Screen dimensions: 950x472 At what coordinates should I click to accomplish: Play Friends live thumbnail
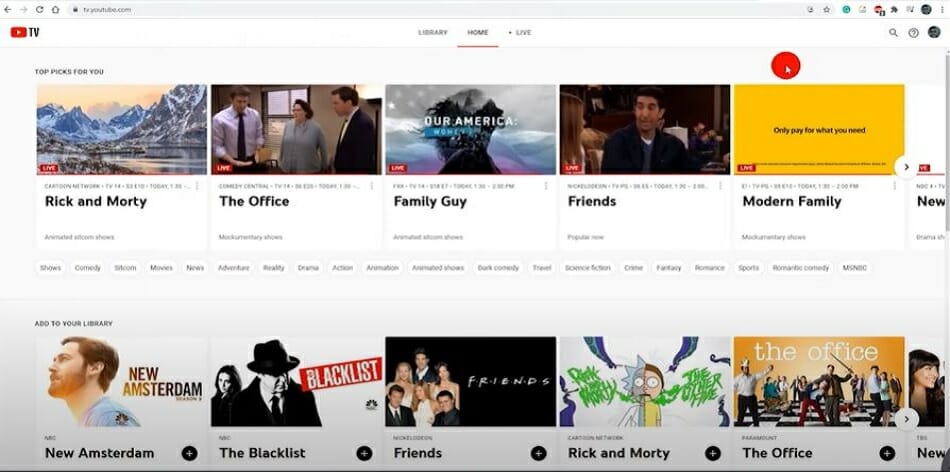[645, 130]
